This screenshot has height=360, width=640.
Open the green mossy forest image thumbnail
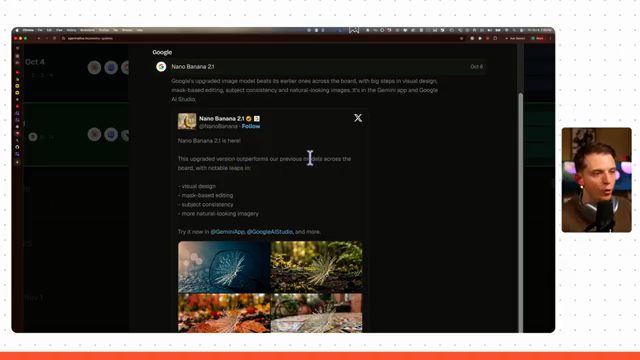click(316, 267)
